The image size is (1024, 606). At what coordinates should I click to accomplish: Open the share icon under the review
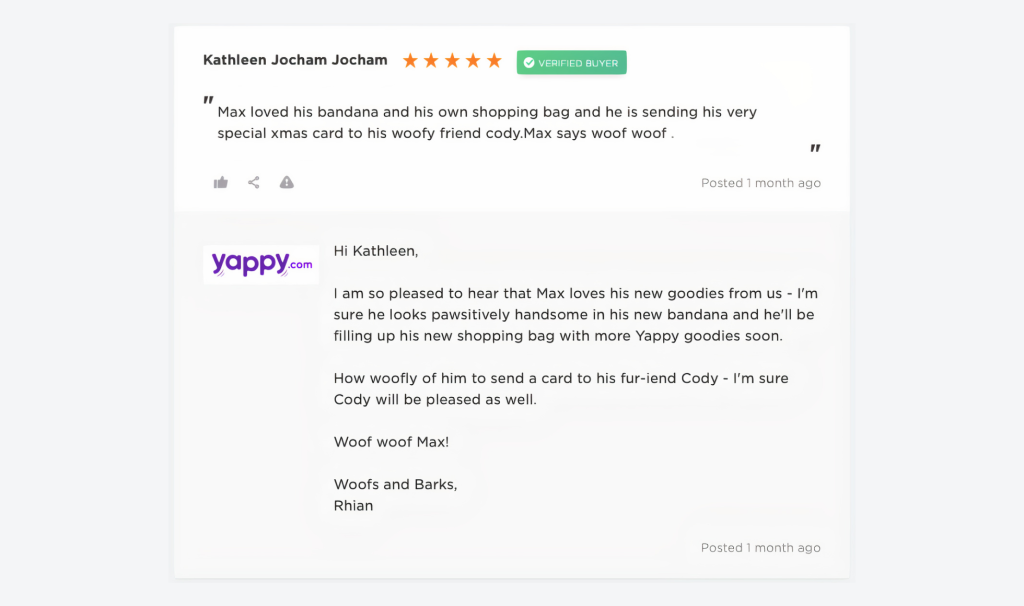pyautogui.click(x=253, y=182)
